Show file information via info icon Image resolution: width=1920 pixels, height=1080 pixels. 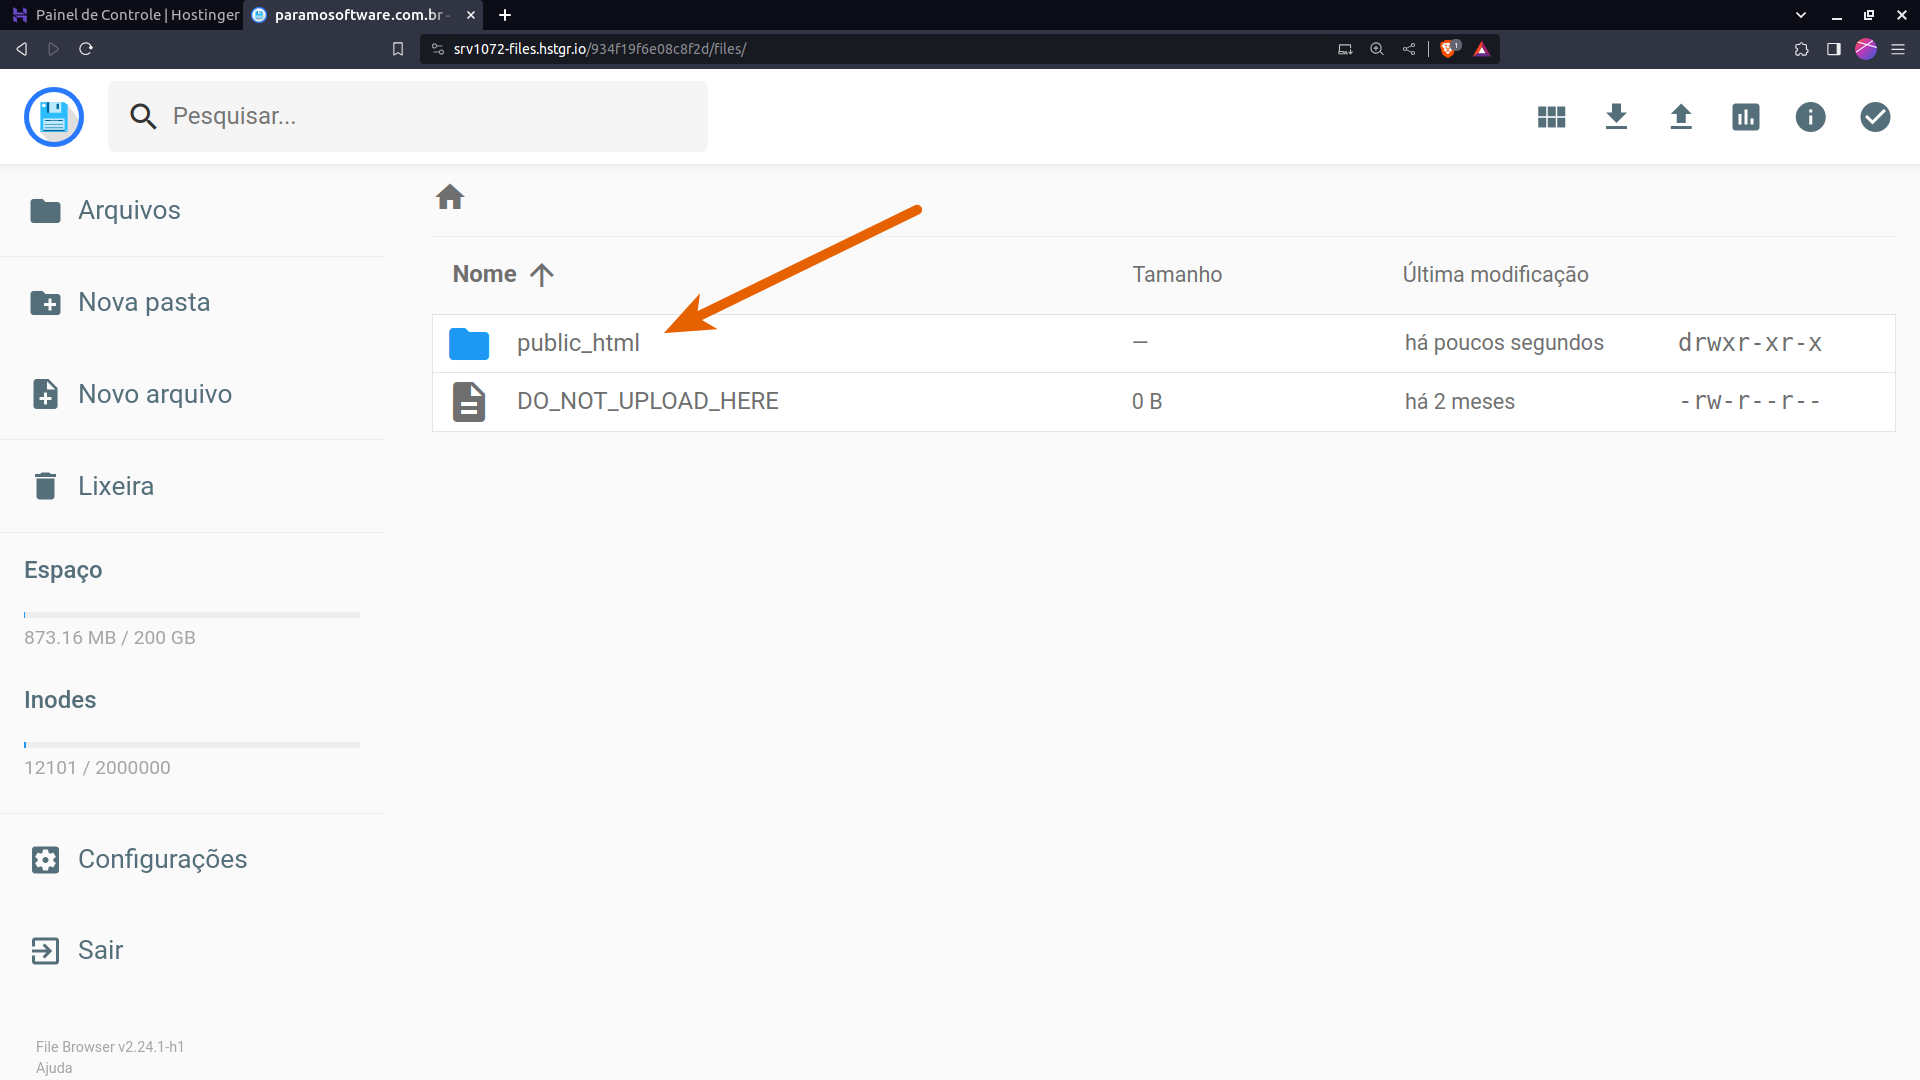tap(1810, 117)
